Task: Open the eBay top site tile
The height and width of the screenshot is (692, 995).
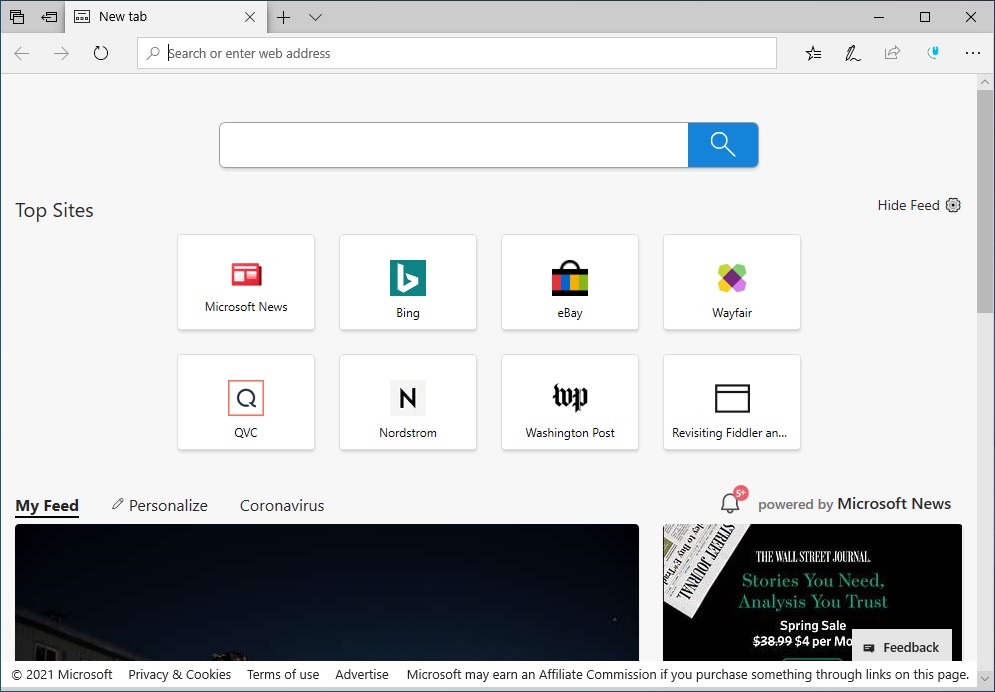Action: click(x=570, y=282)
